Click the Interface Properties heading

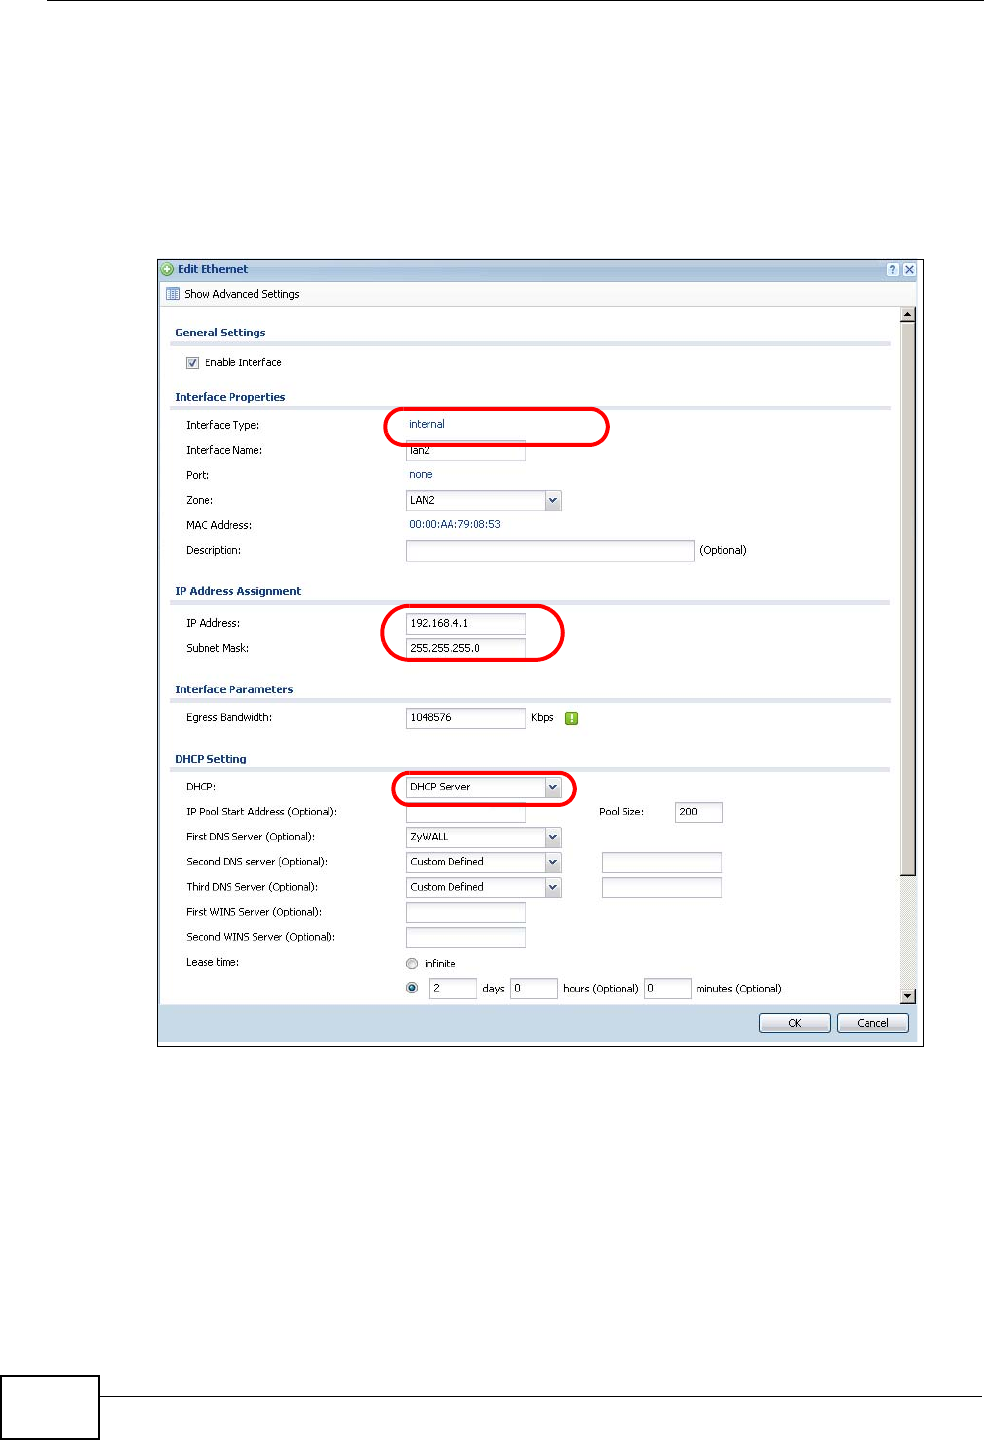[230, 397]
